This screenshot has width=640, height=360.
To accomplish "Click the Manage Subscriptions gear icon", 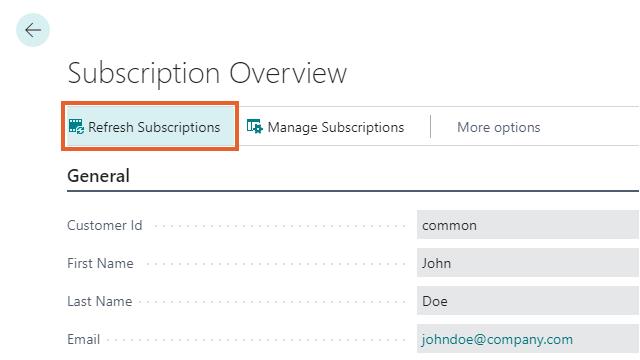I will (255, 127).
